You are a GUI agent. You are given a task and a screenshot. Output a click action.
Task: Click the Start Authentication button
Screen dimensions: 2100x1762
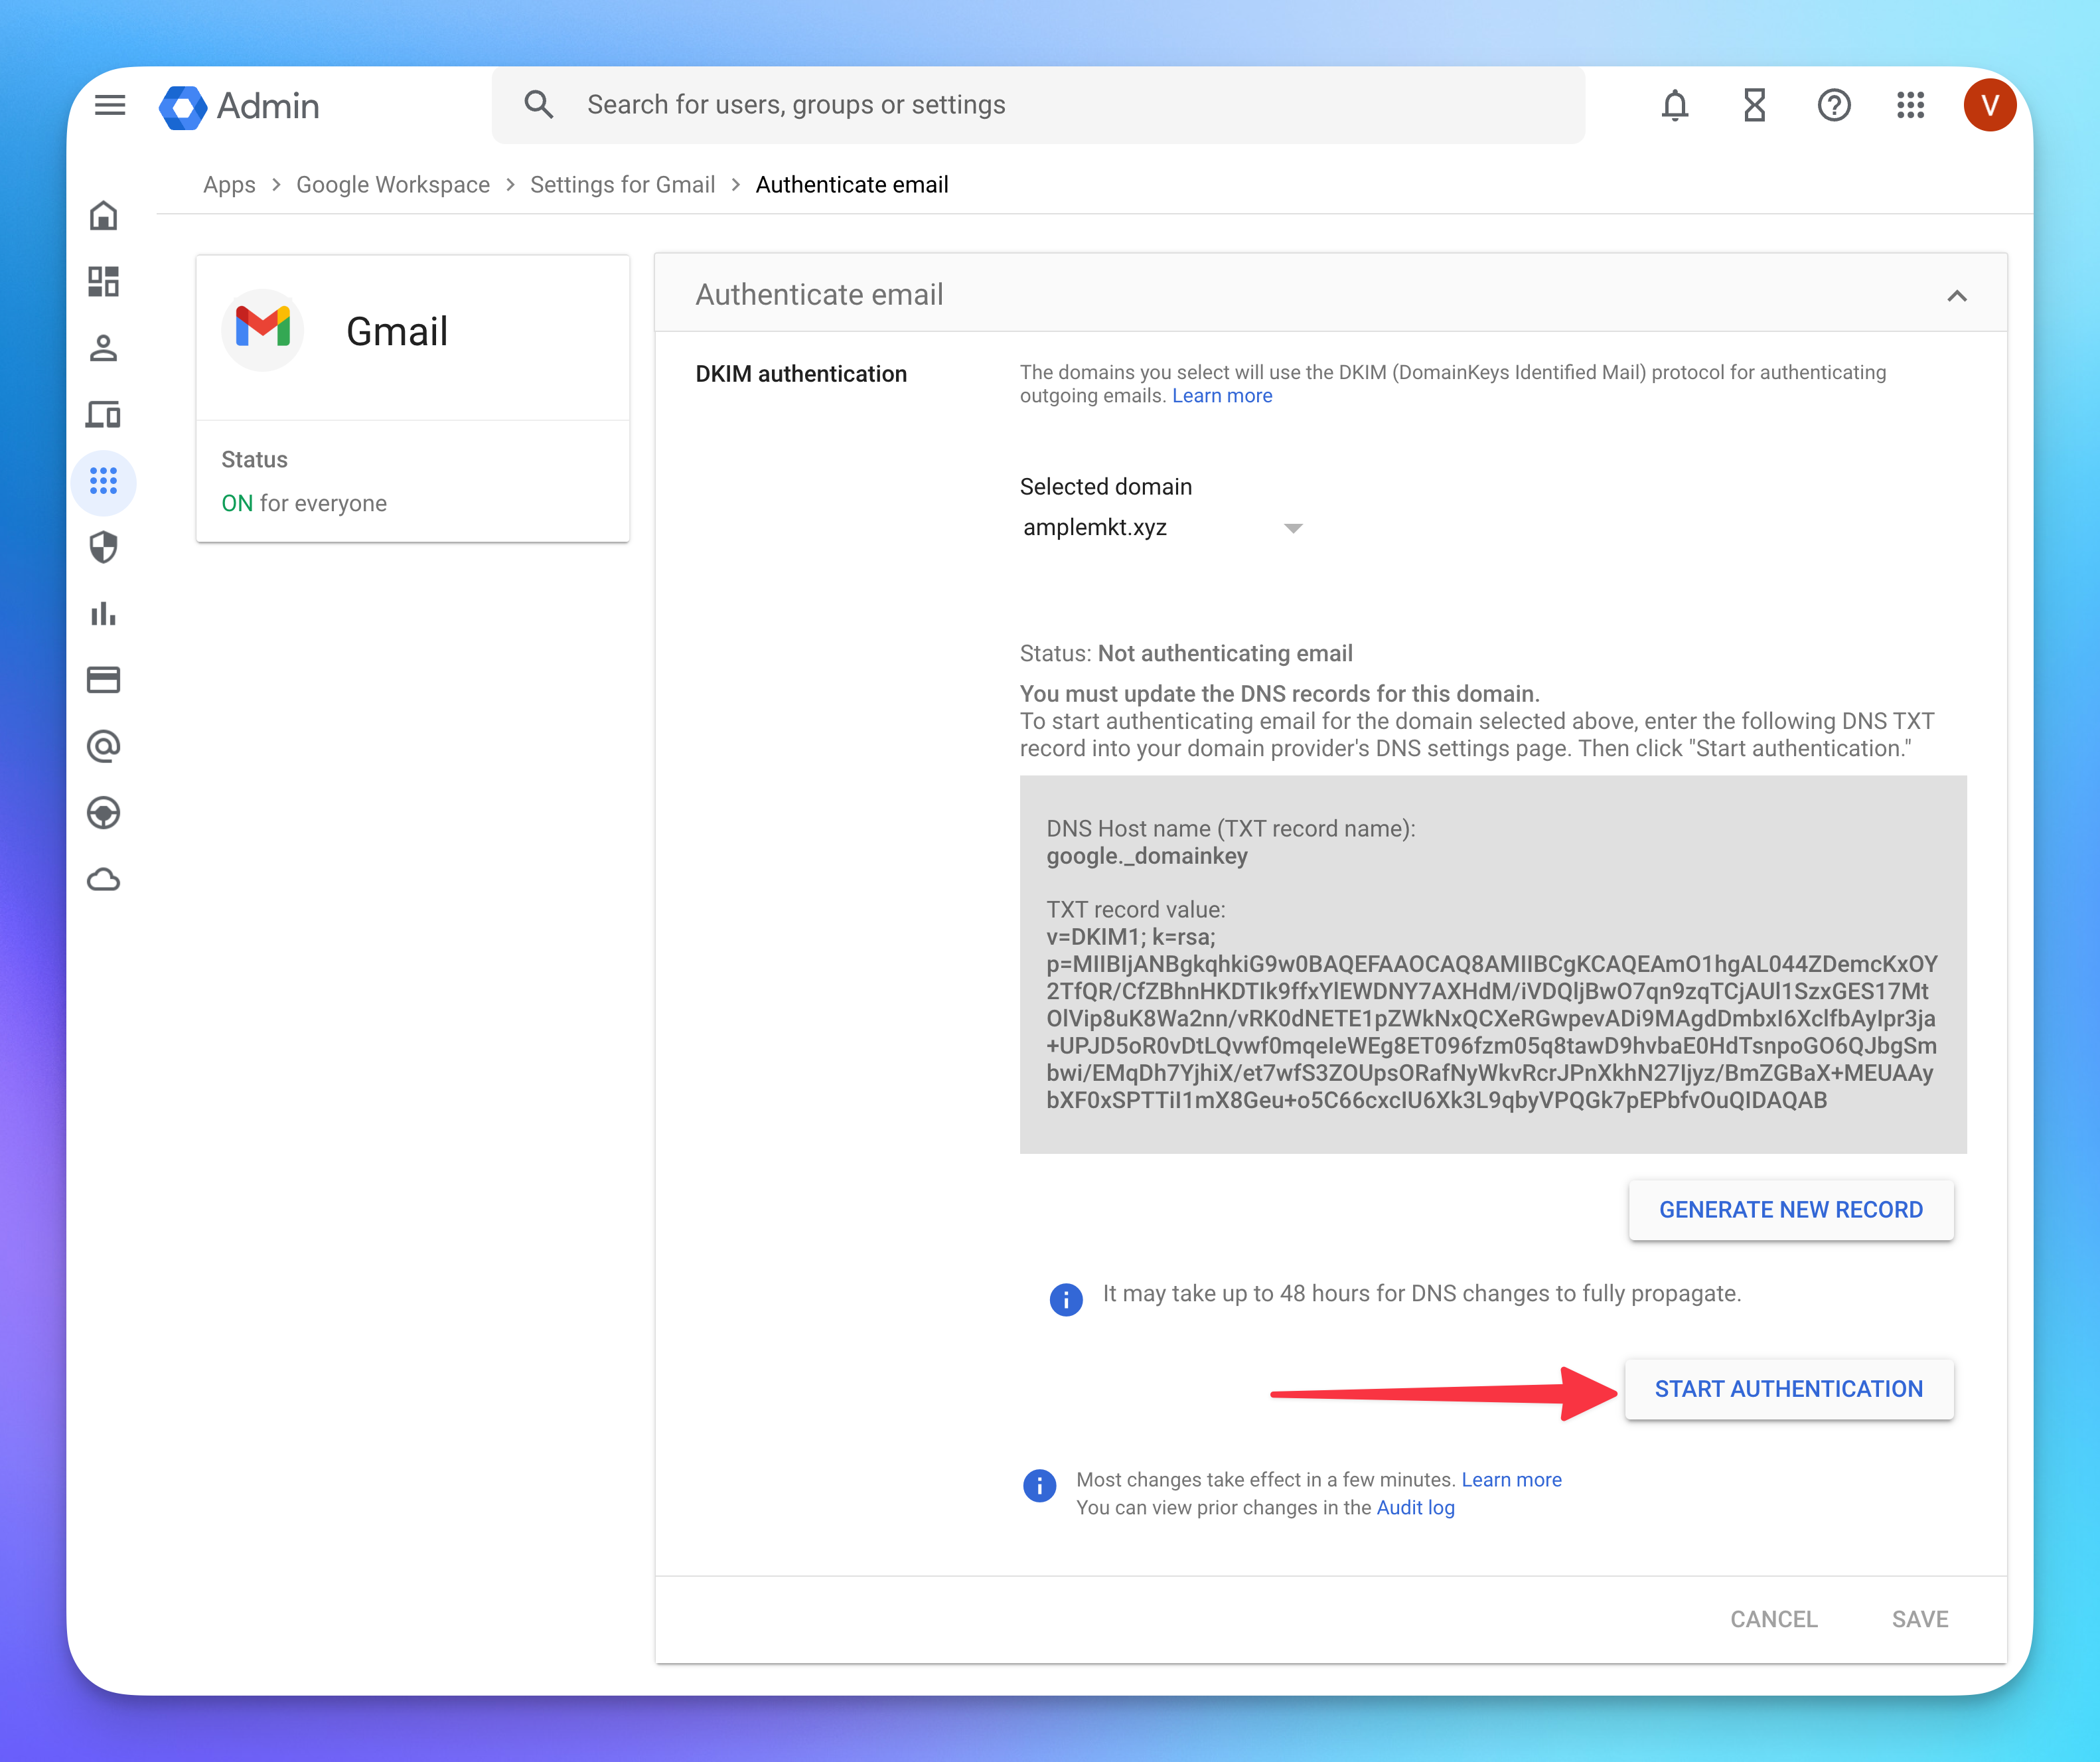click(1788, 1389)
